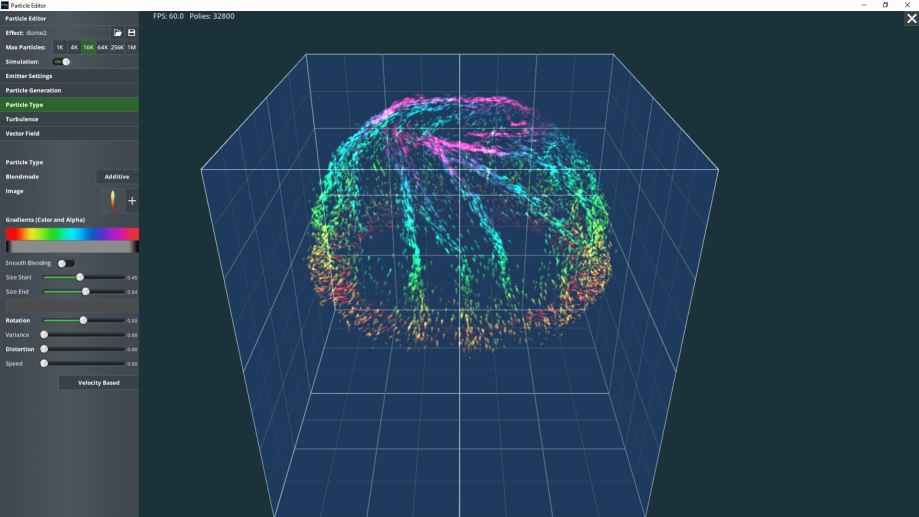
Task: Change the Additive blendmode button
Action: coord(117,177)
